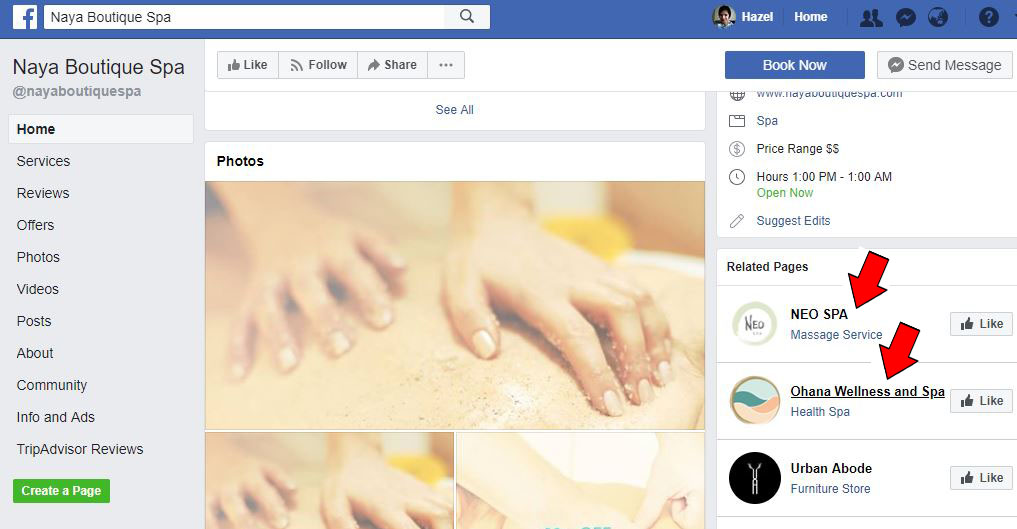Click the Spa category icon
Image resolution: width=1017 pixels, height=529 pixels.
[737, 121]
